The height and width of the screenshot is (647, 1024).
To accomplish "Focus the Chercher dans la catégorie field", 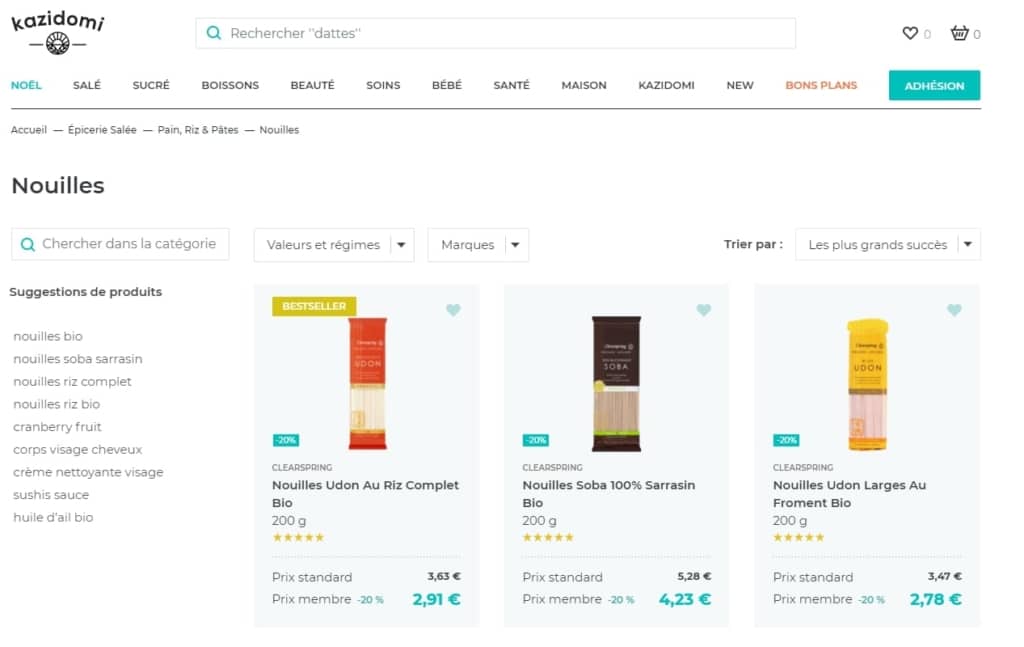I will pos(120,244).
